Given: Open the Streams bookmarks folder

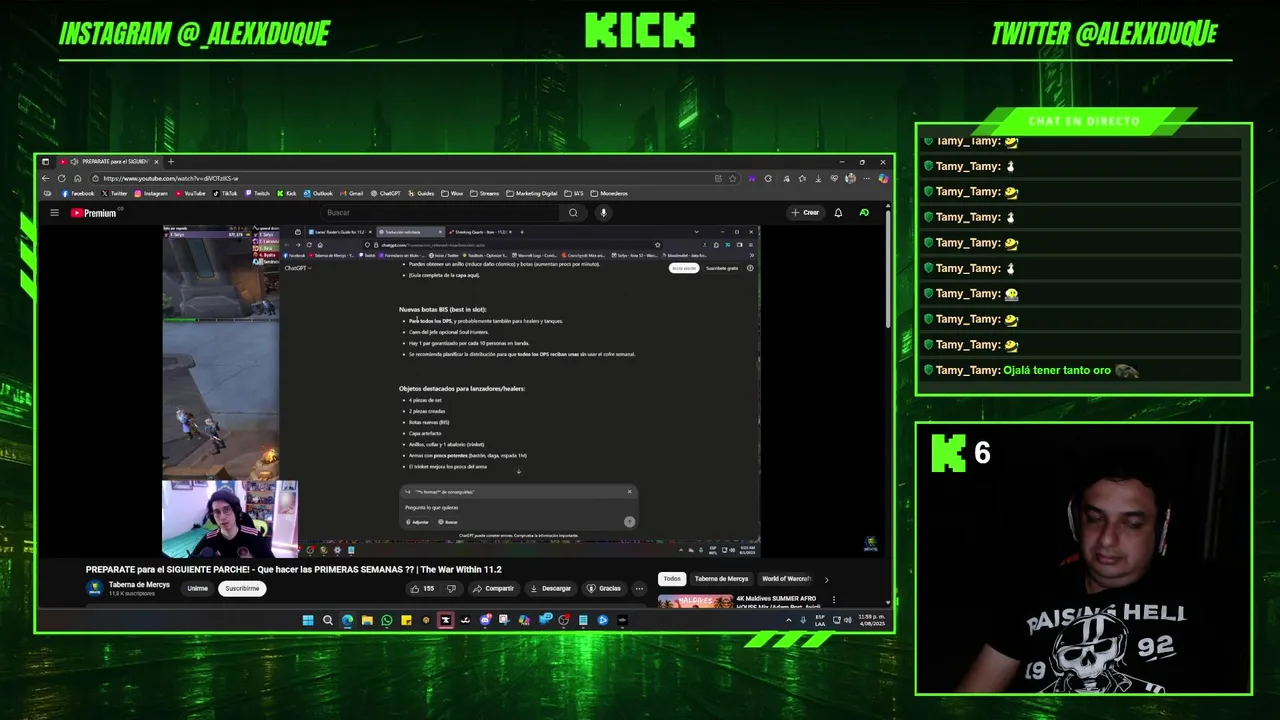Looking at the screenshot, I should pyautogui.click(x=485, y=193).
